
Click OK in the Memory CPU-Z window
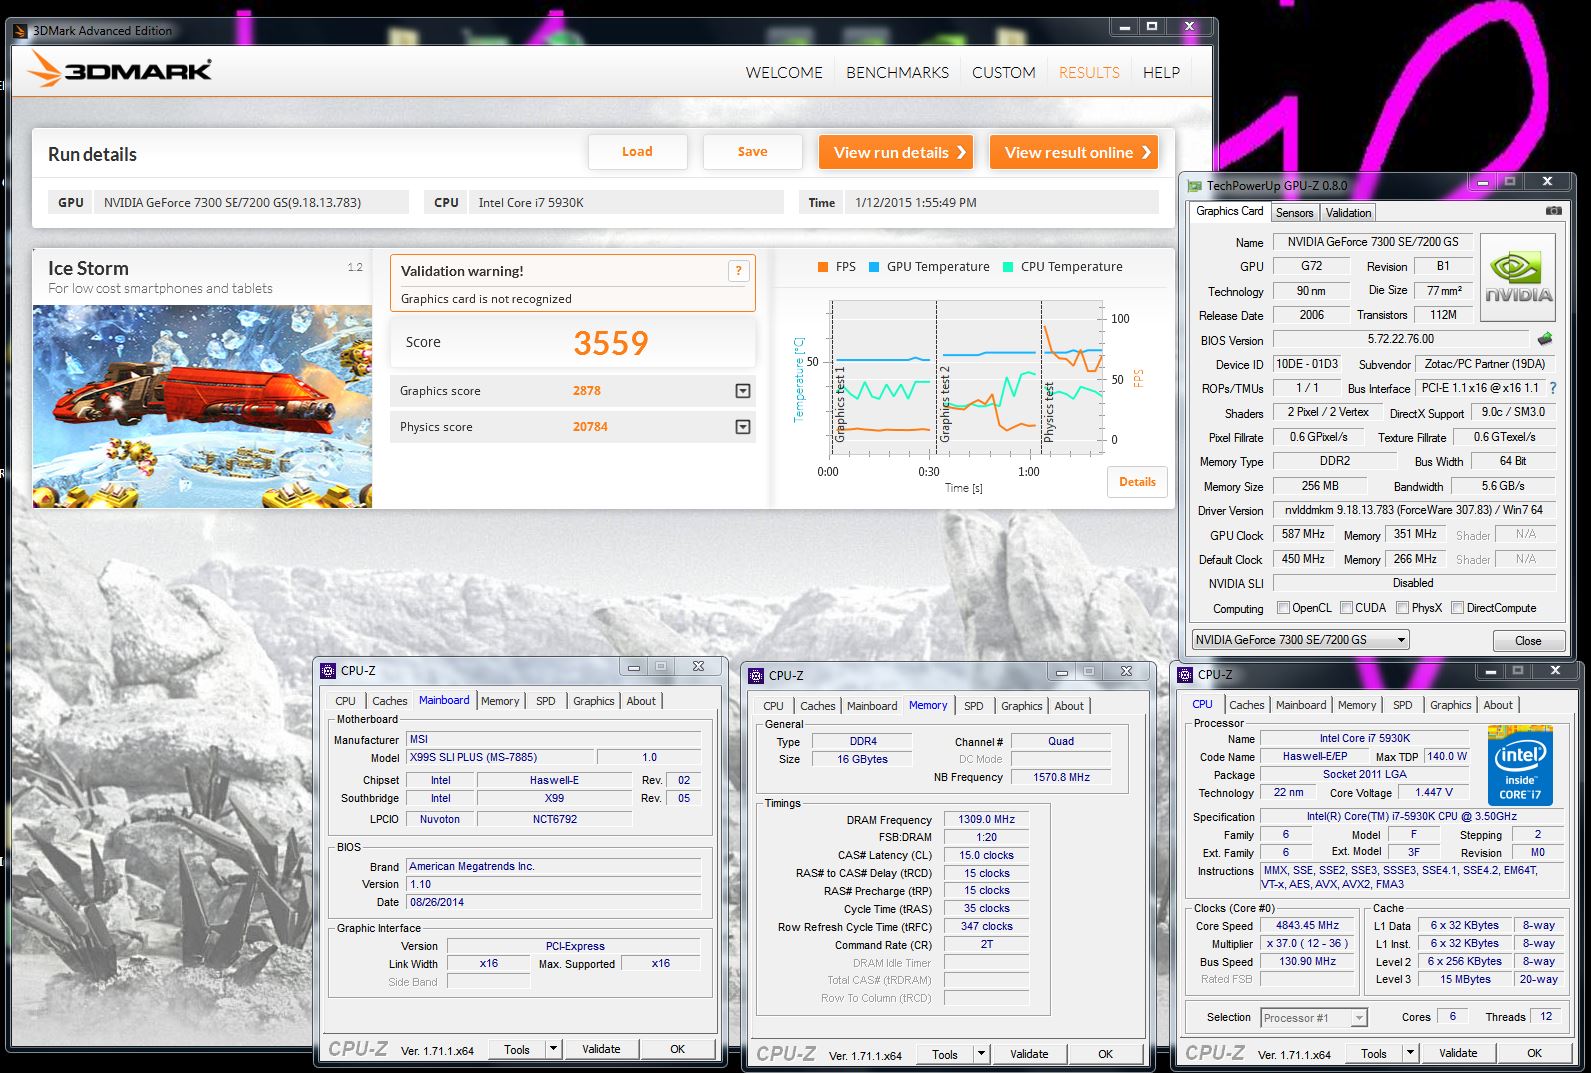pyautogui.click(x=1105, y=1054)
